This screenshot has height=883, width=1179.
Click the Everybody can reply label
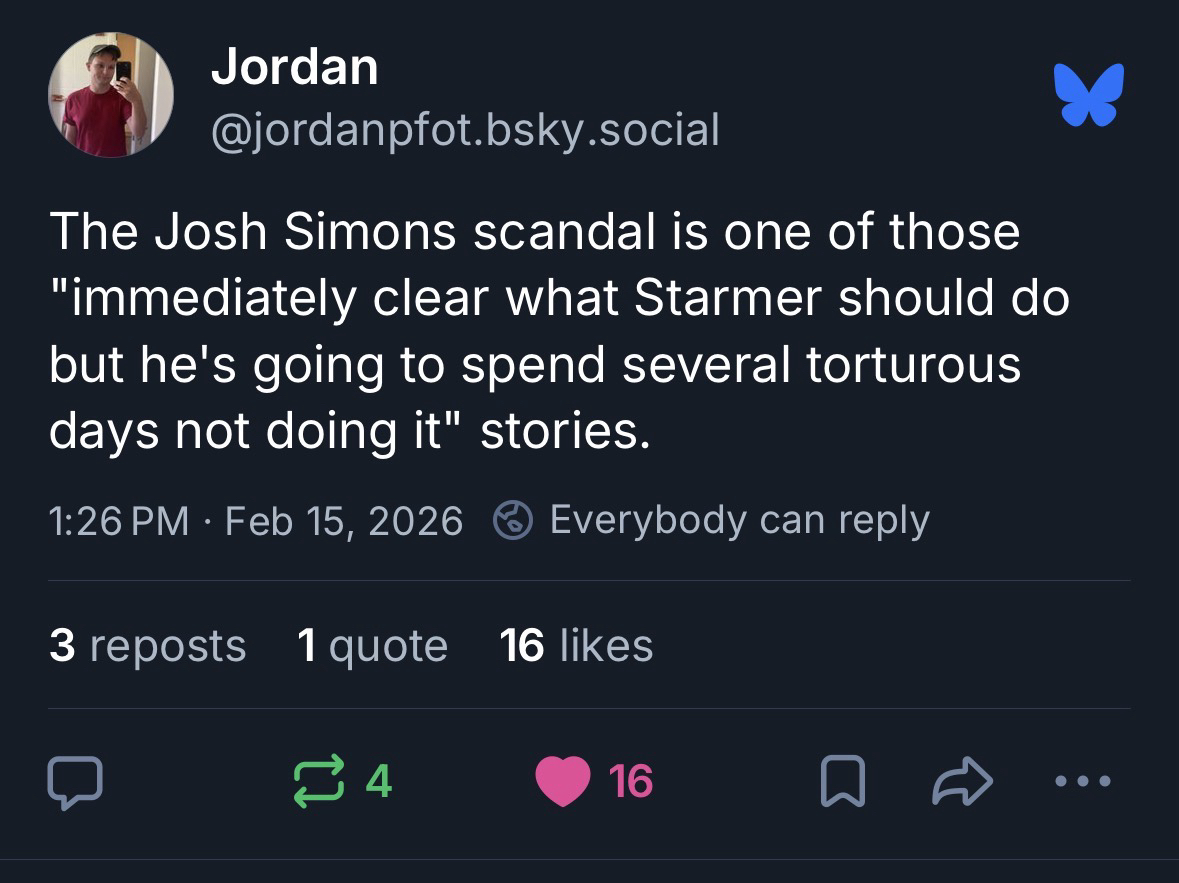(x=739, y=520)
